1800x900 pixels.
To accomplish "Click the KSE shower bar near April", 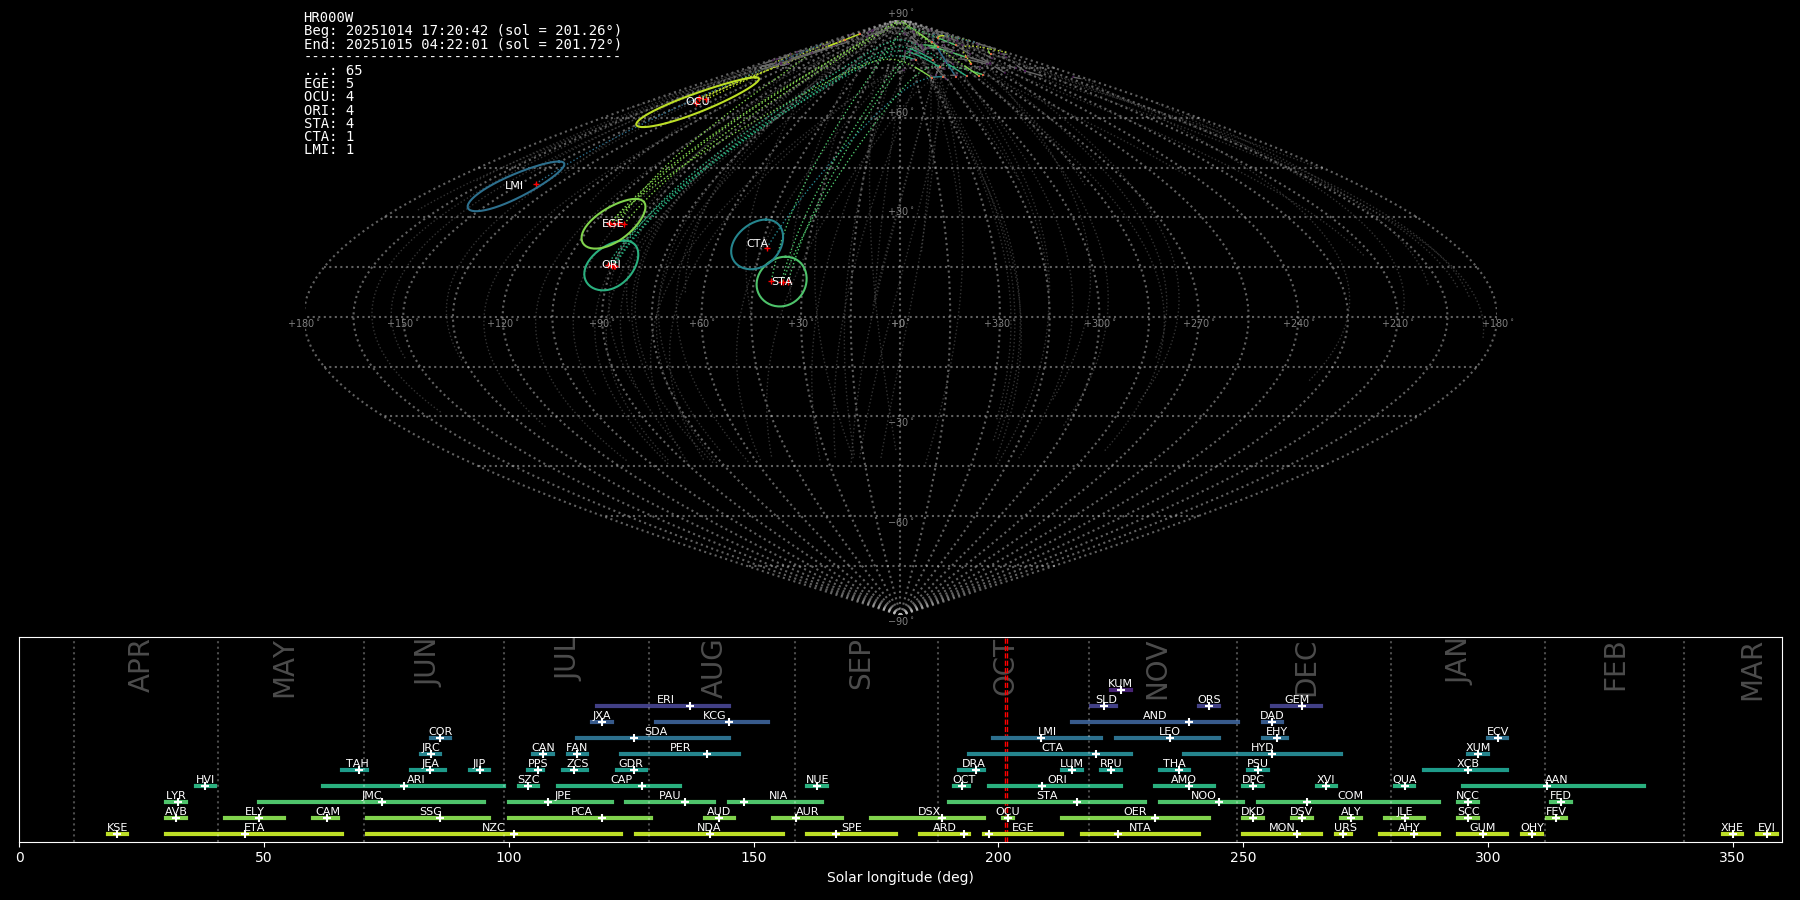I will pos(117,834).
